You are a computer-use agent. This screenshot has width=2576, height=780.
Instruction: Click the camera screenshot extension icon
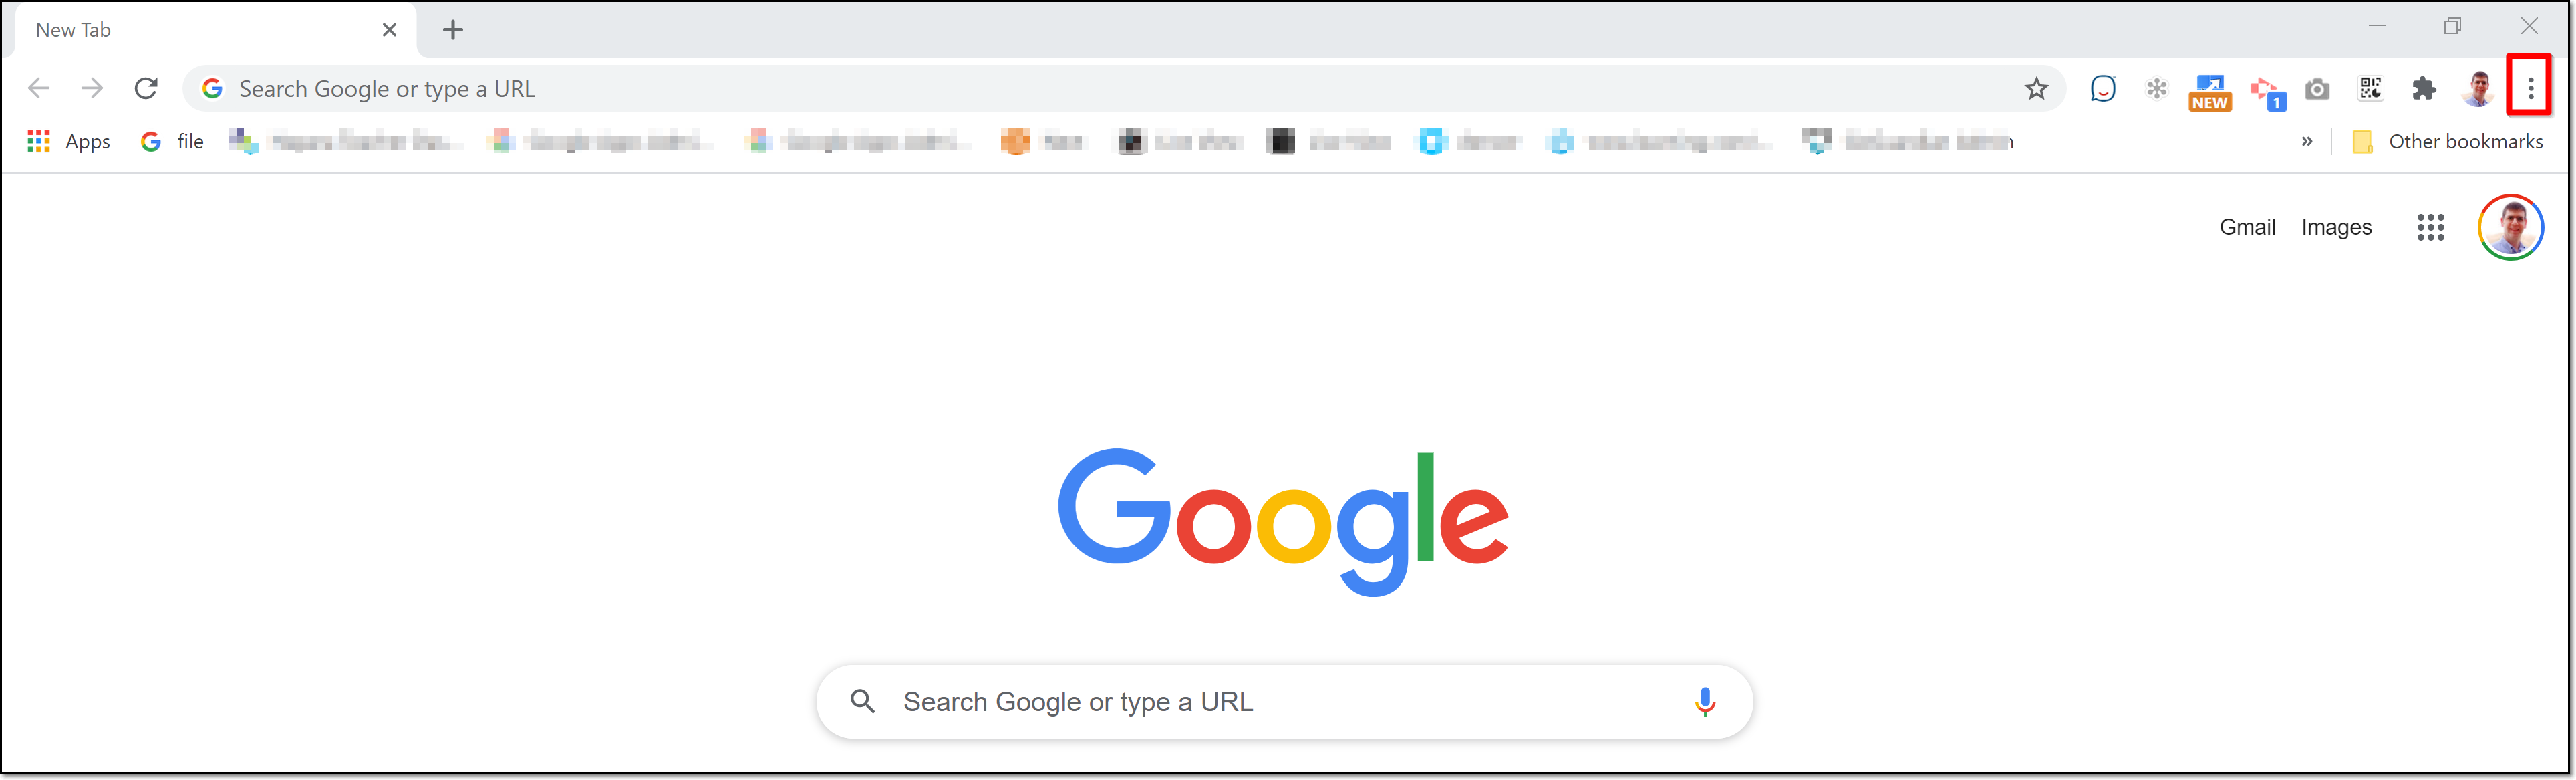(2317, 89)
